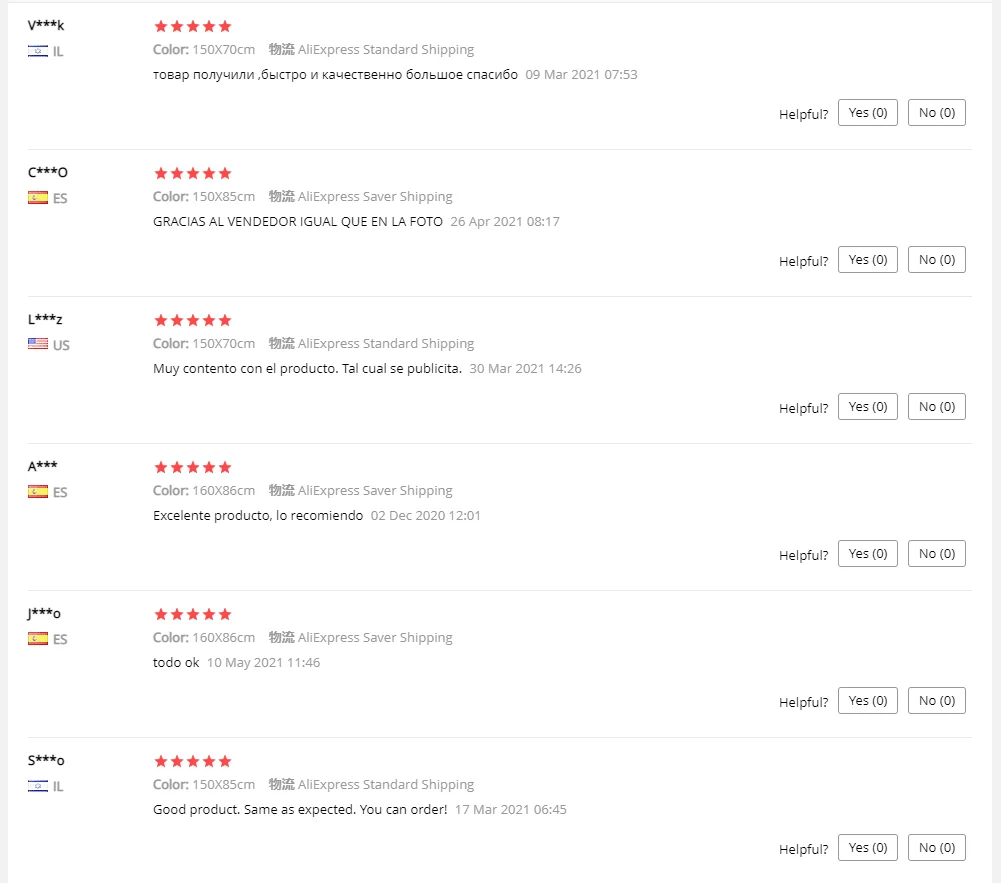Vote Yes on S***o's Good product review

[868, 847]
